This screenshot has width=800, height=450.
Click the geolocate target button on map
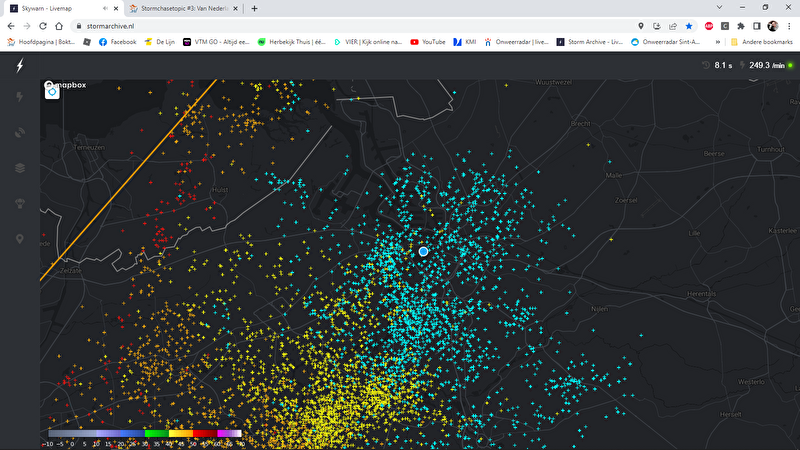click(52, 92)
